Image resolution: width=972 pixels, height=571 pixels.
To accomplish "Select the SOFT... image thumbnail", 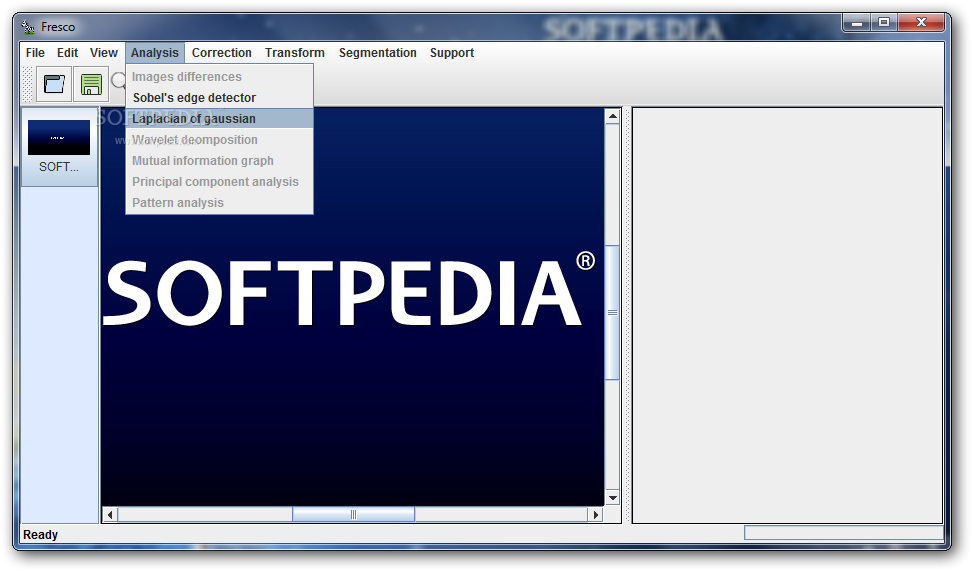I will tap(59, 147).
